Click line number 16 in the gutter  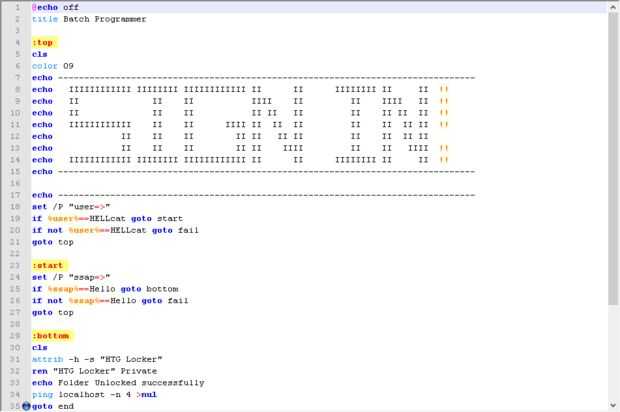pyautogui.click(x=15, y=183)
